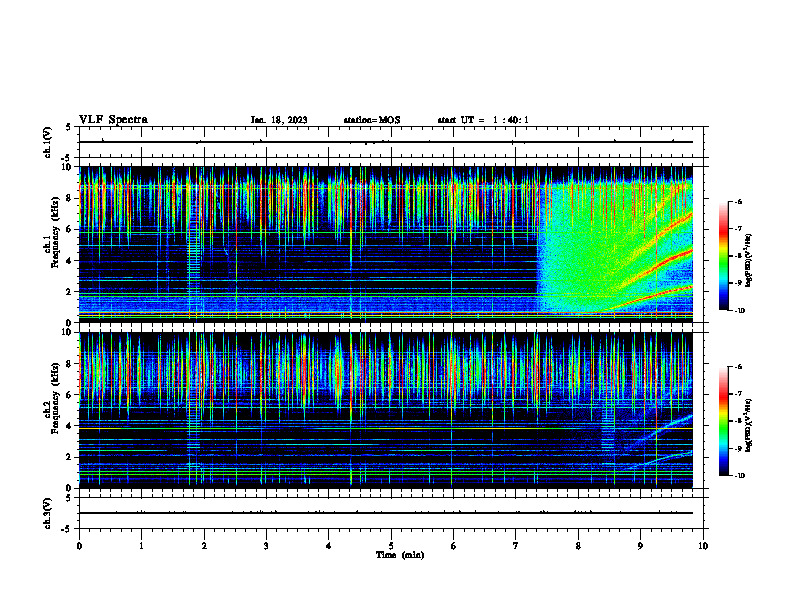Click the "-6" tick on the upper color bar

[x=738, y=202]
